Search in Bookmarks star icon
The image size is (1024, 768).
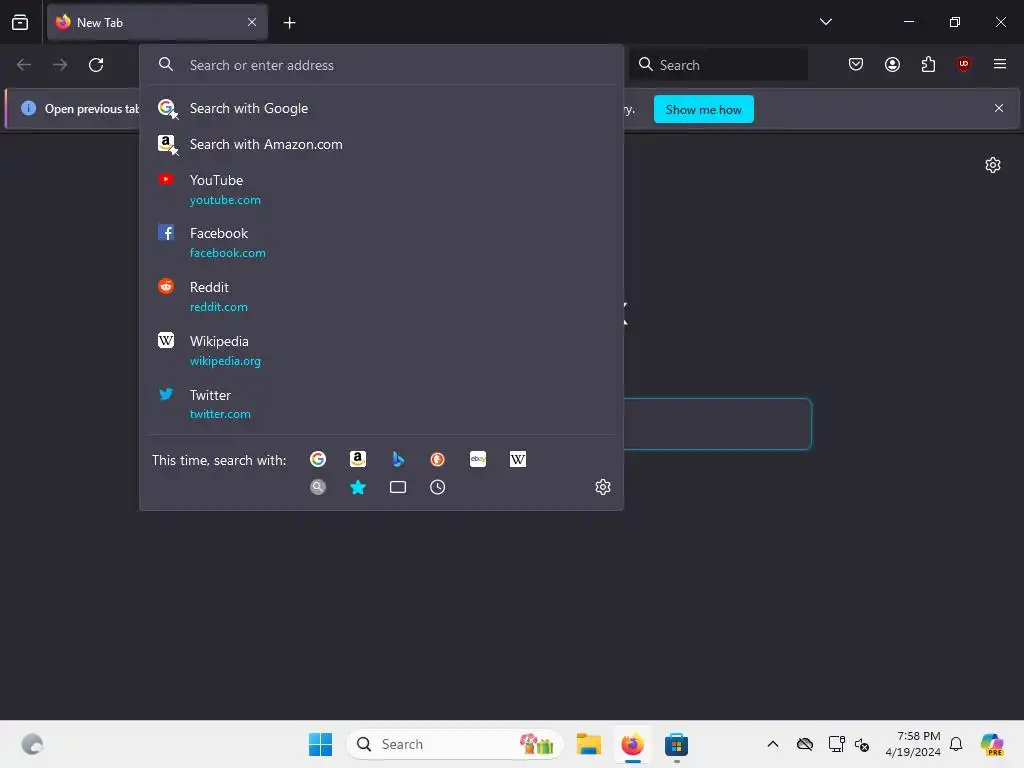tap(358, 487)
